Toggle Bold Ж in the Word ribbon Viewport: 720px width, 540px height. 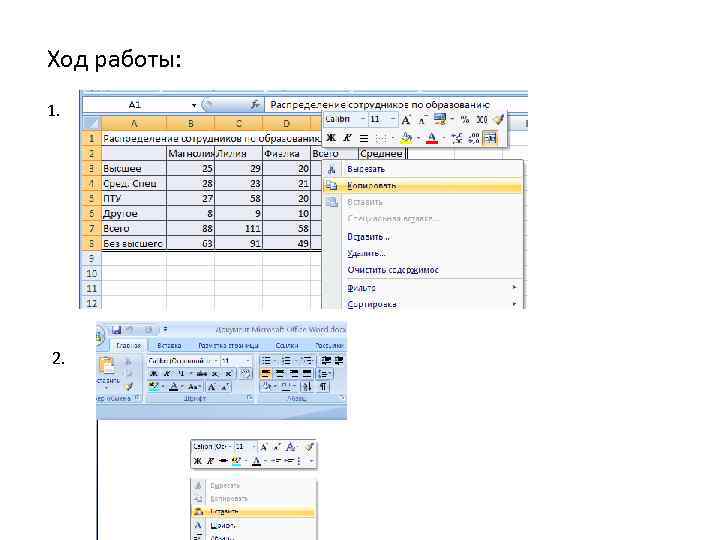[154, 374]
